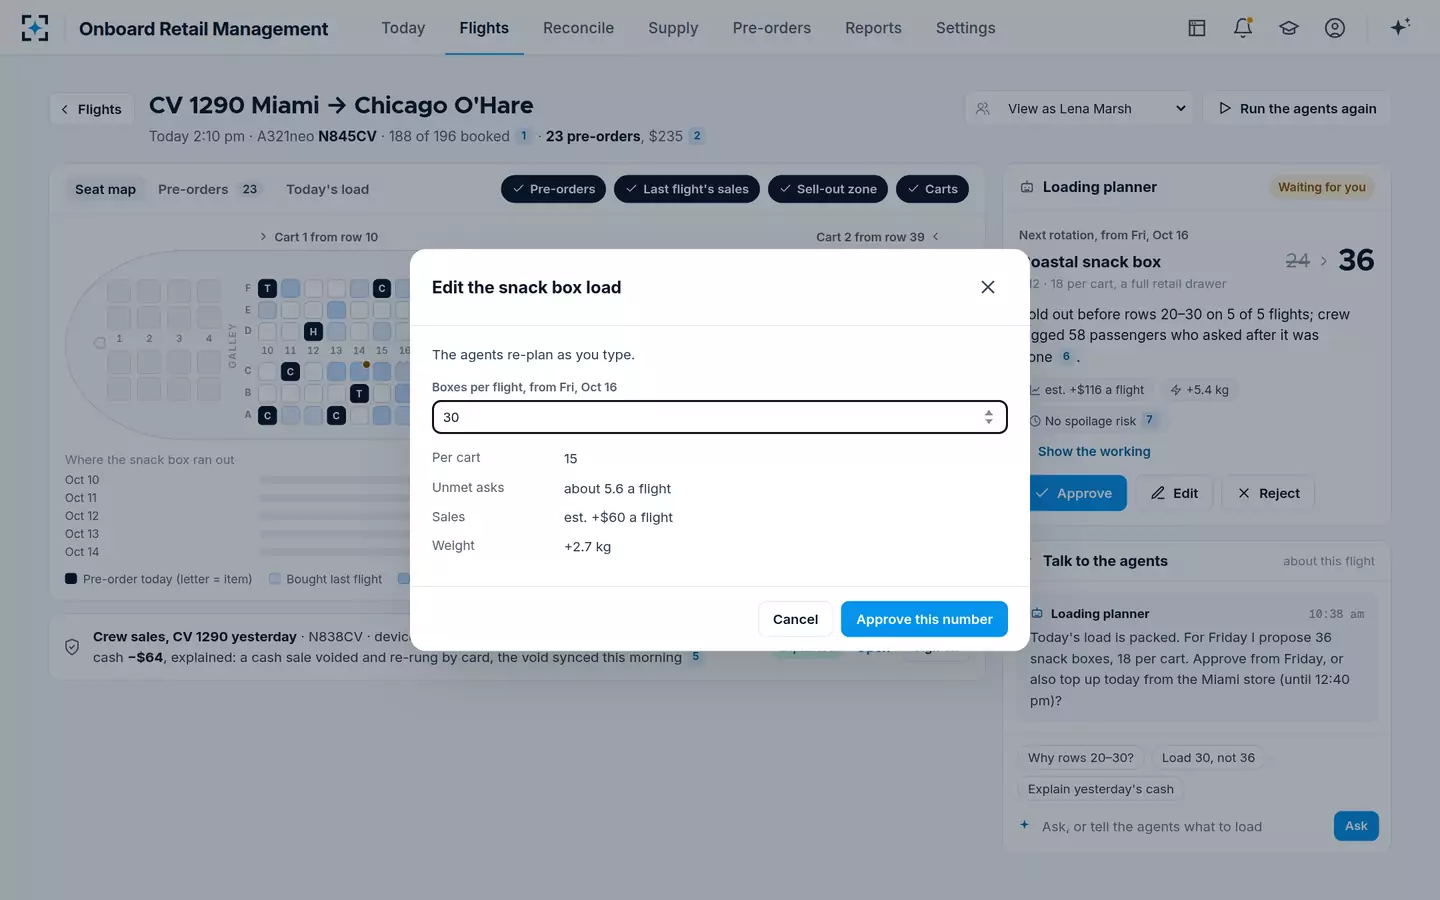This screenshot has width=1440, height=900.
Task: Reject the loading planner proposal
Action: click(1269, 493)
